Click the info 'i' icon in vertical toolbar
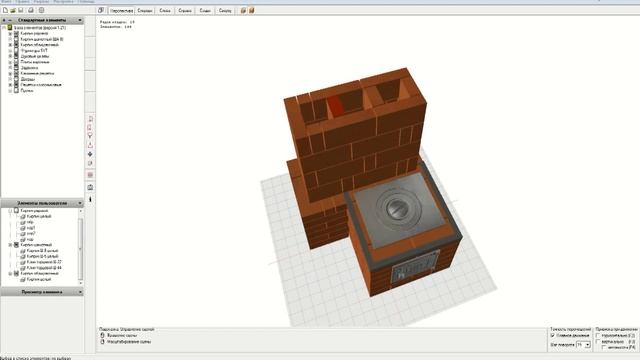The height and width of the screenshot is (360, 640). click(90, 199)
